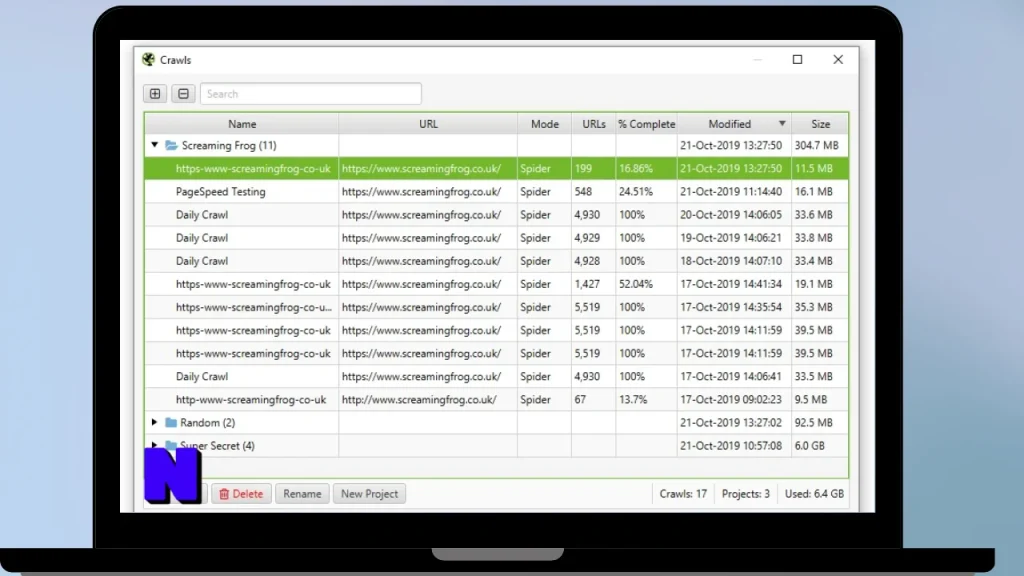Click the 4,928 URLs cell
Image resolution: width=1024 pixels, height=576 pixels.
click(x=594, y=261)
